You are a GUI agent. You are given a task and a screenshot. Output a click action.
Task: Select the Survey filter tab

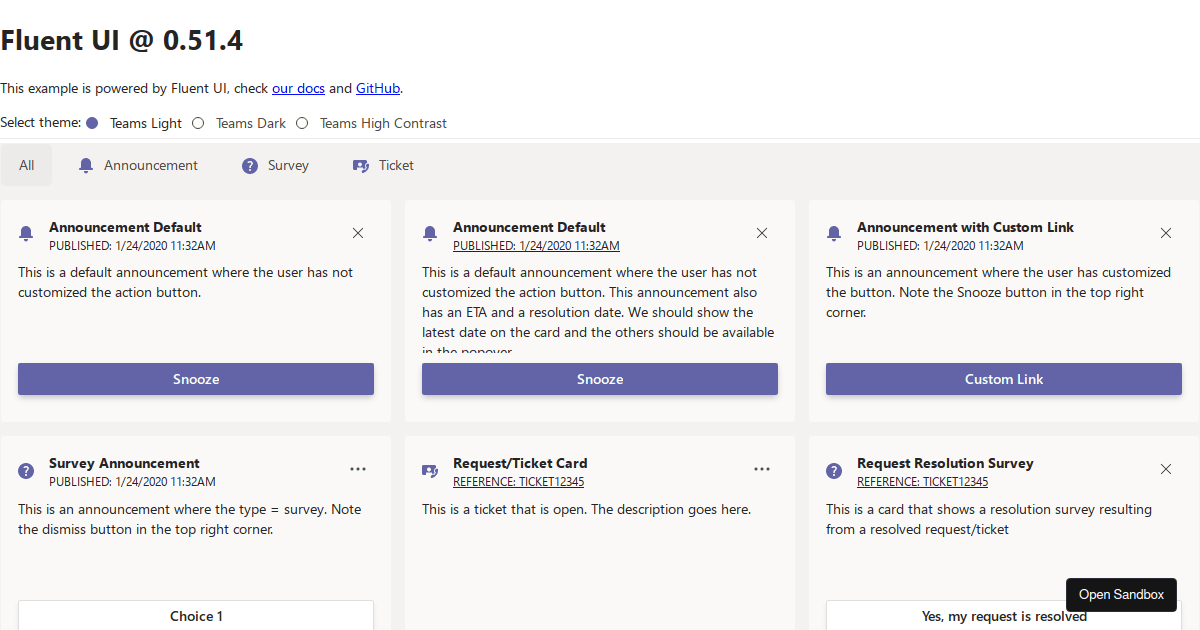[x=275, y=165]
